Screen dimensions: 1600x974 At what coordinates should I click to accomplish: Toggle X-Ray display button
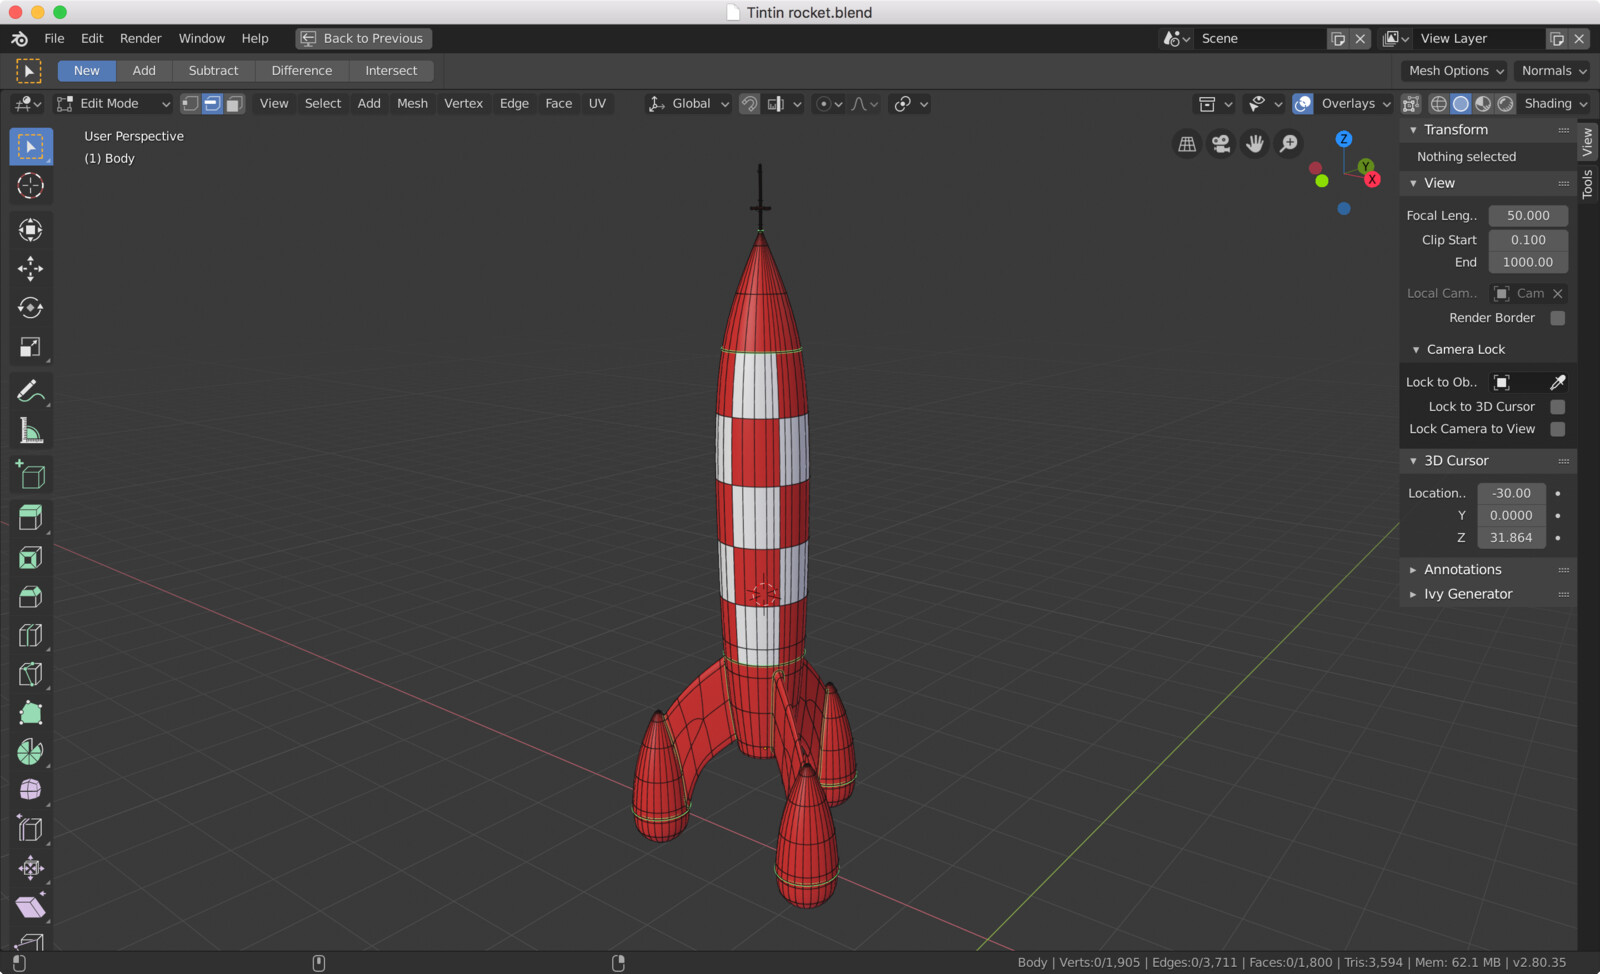tap(1411, 104)
